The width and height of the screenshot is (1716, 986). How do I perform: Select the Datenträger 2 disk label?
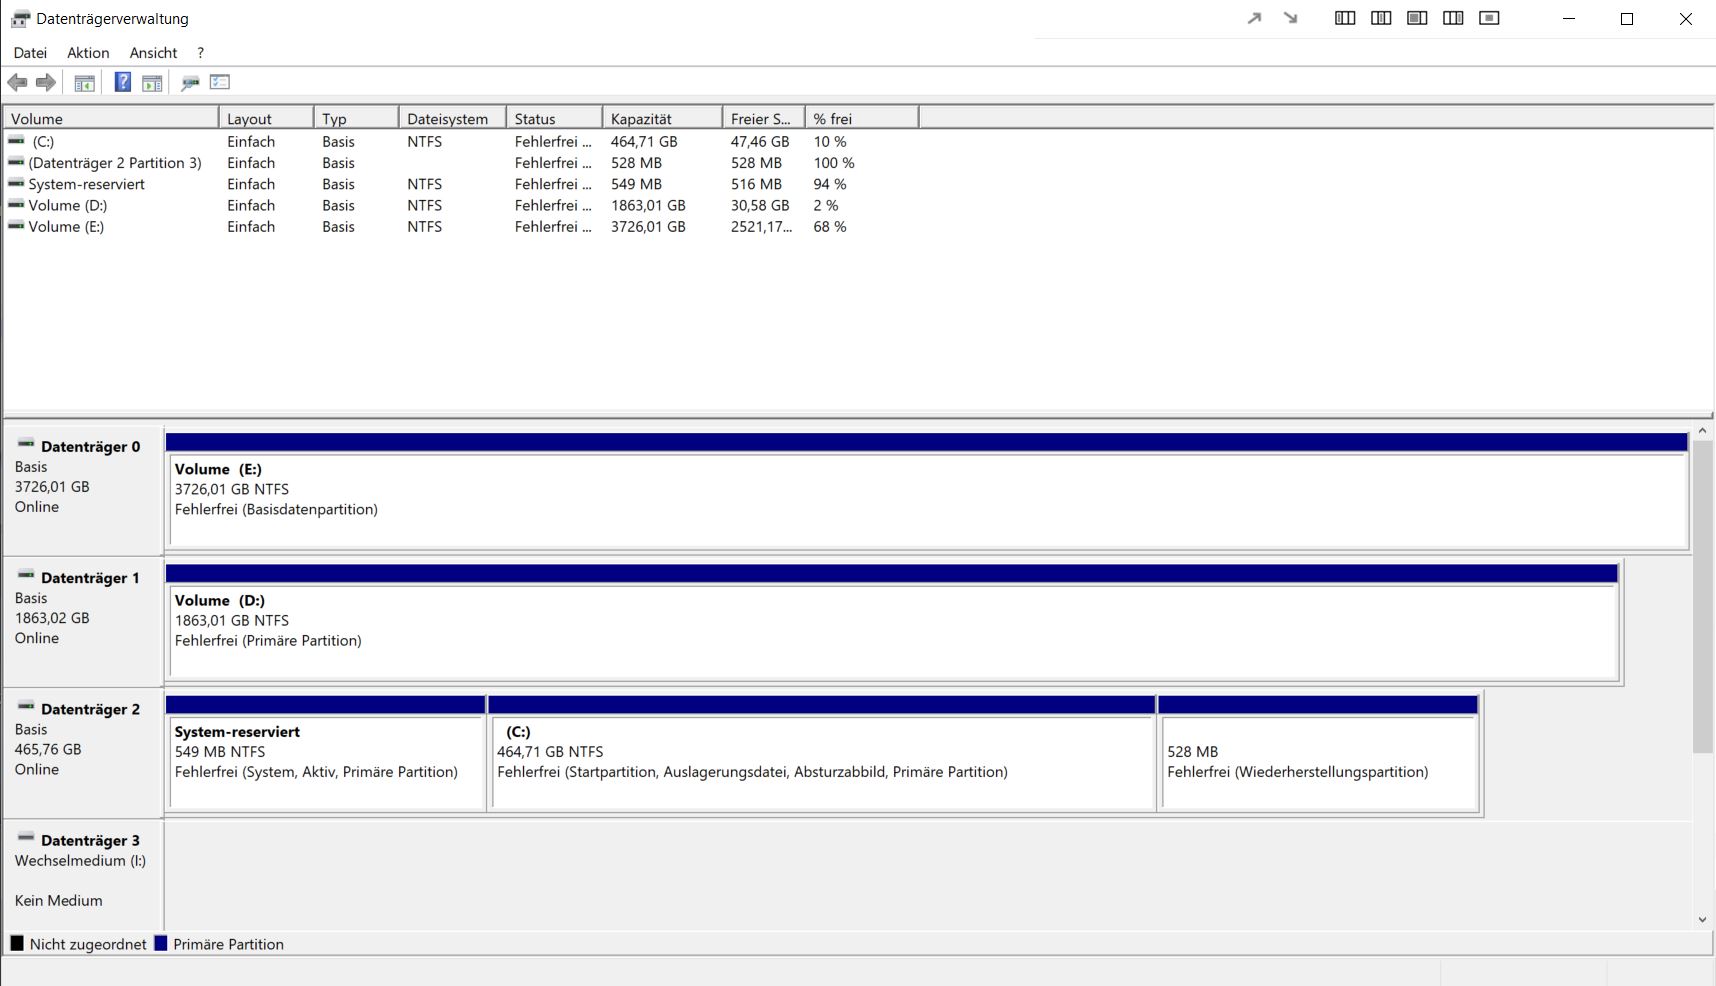83,752
